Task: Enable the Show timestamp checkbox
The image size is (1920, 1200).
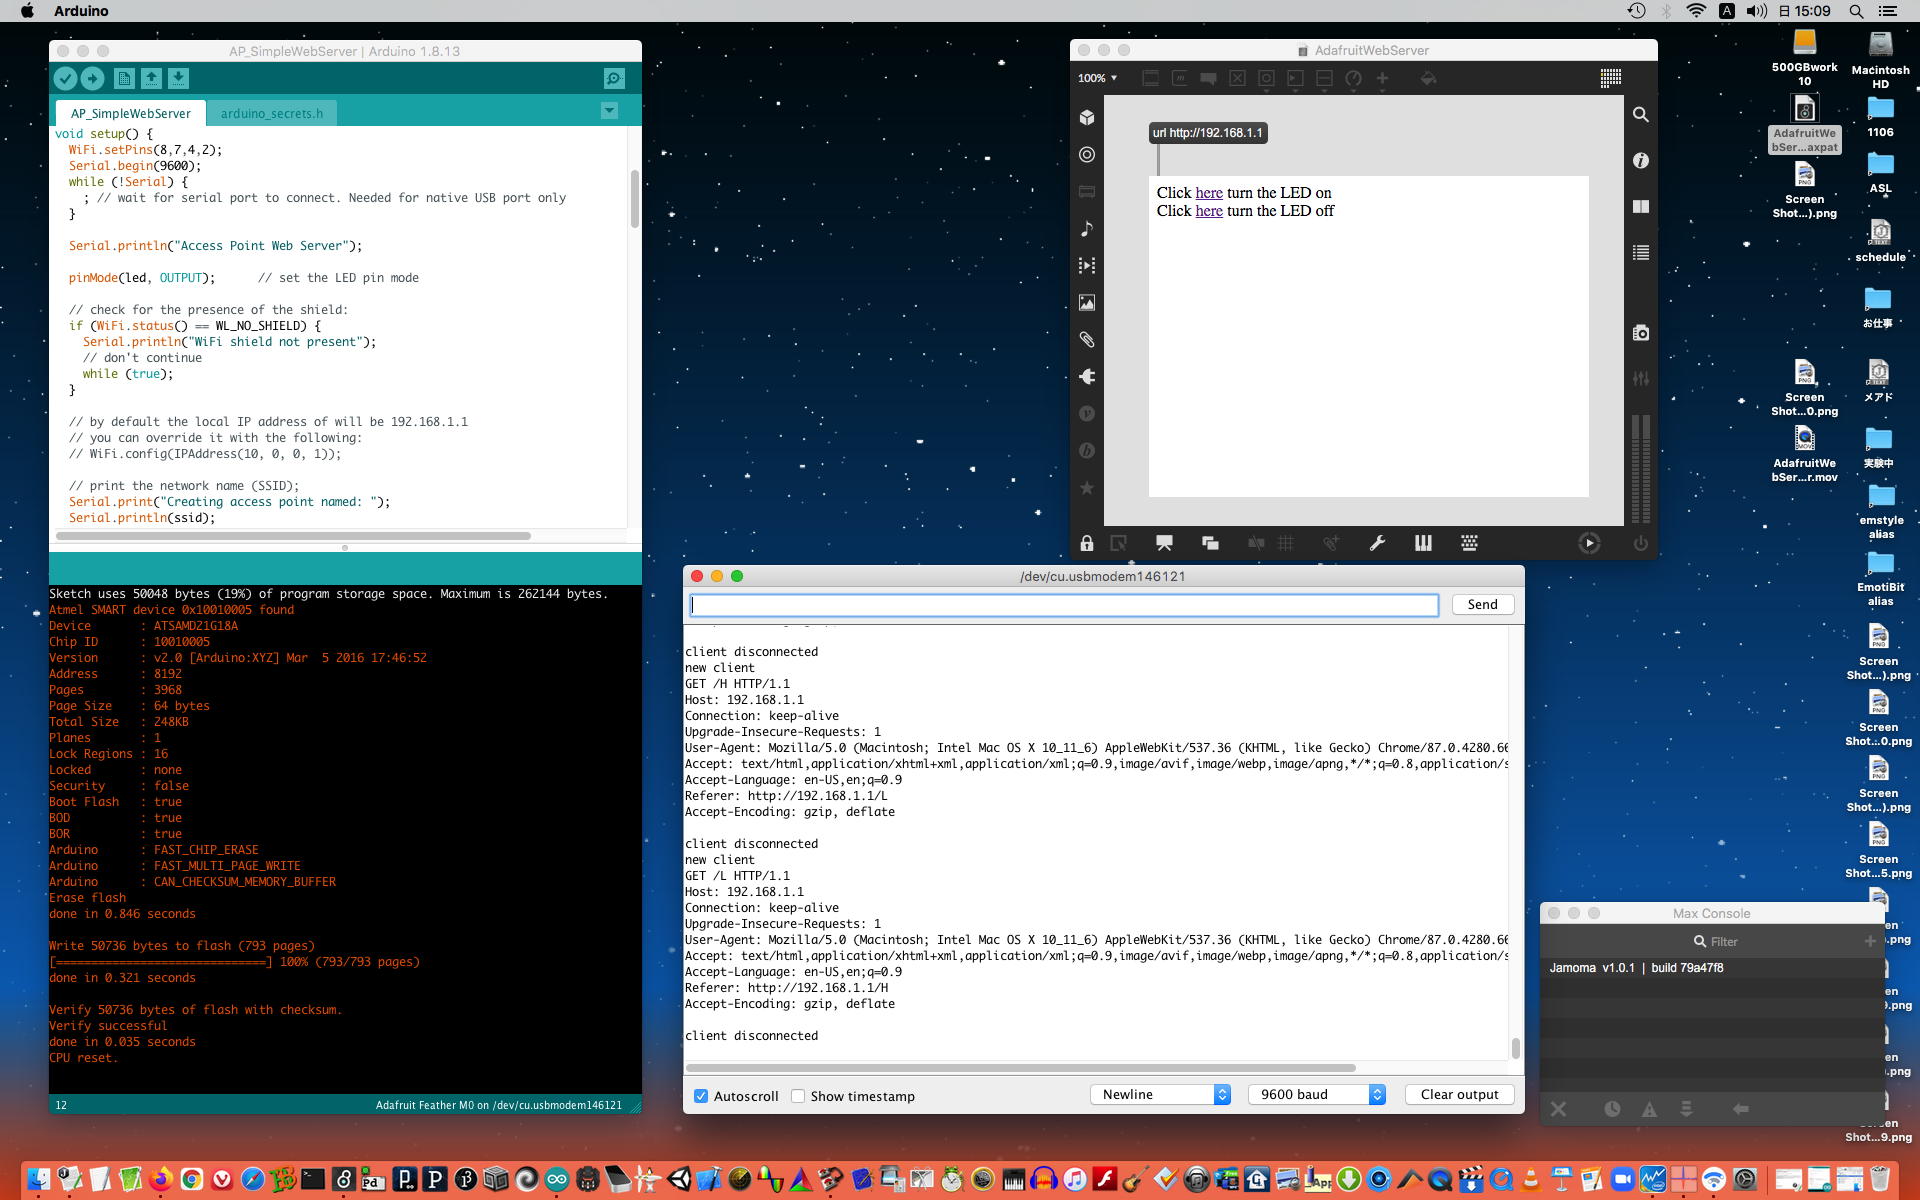Action: click(x=798, y=1096)
